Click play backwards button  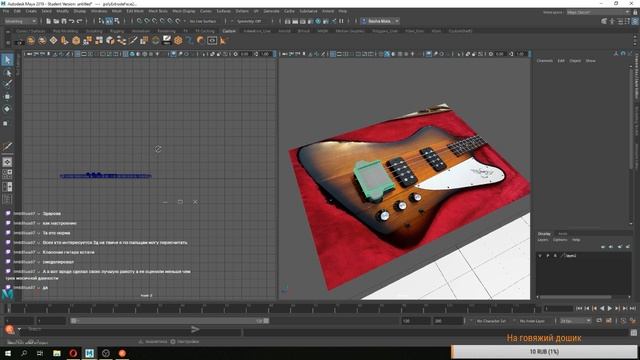click(x=602, y=309)
